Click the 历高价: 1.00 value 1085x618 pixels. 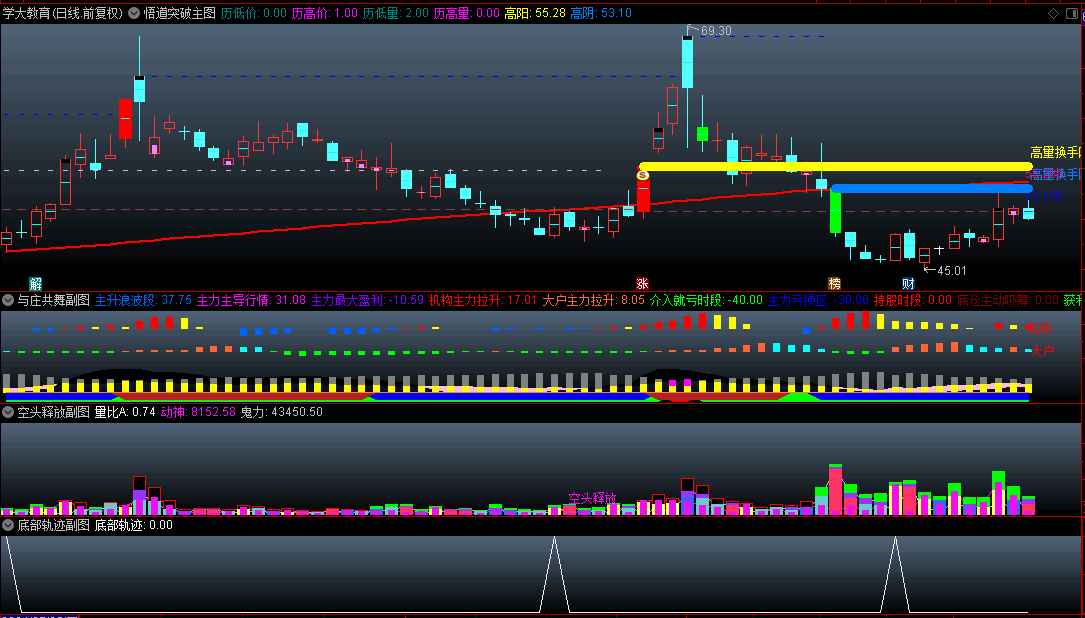tap(325, 13)
